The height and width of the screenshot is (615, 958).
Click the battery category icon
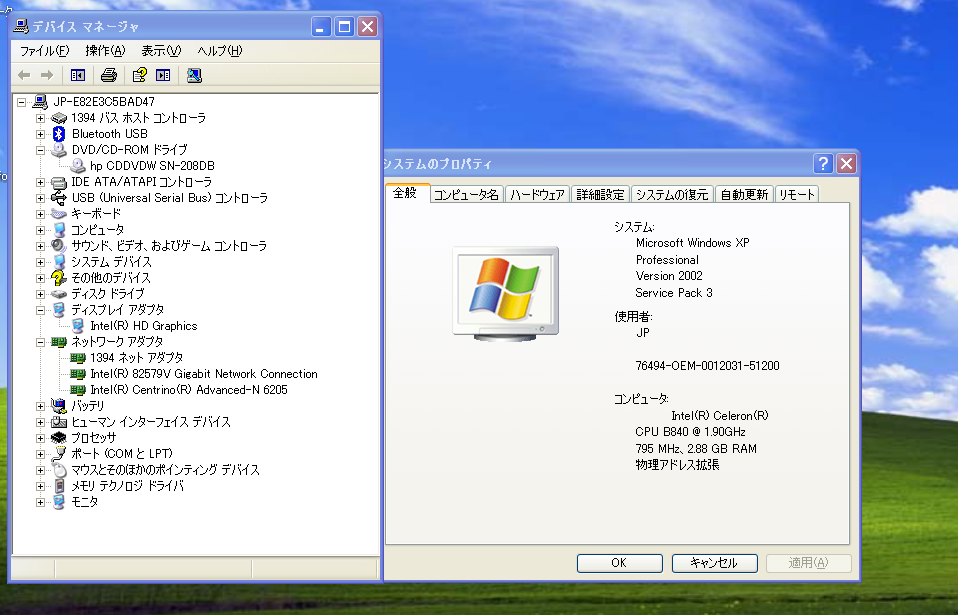coord(59,406)
